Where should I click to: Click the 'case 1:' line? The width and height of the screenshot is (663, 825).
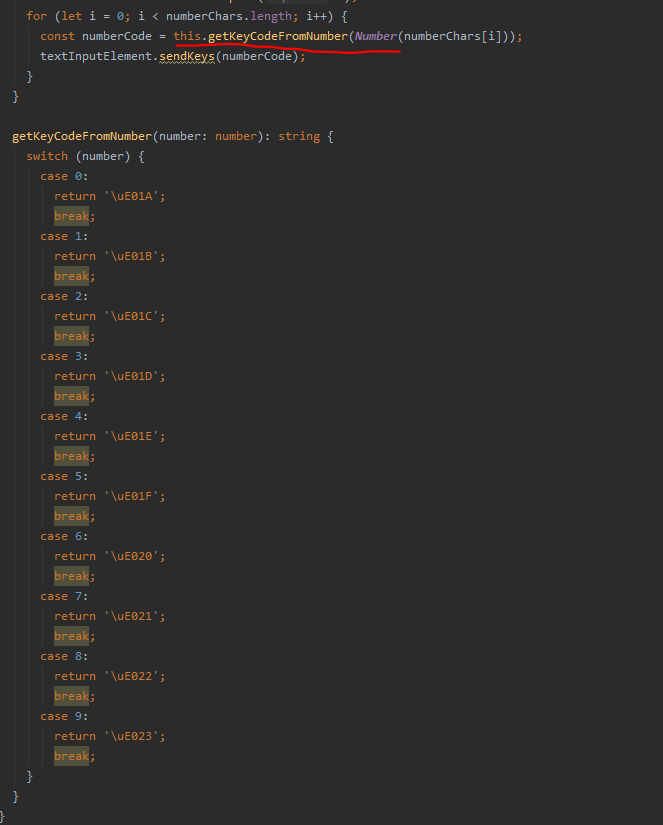(x=64, y=236)
